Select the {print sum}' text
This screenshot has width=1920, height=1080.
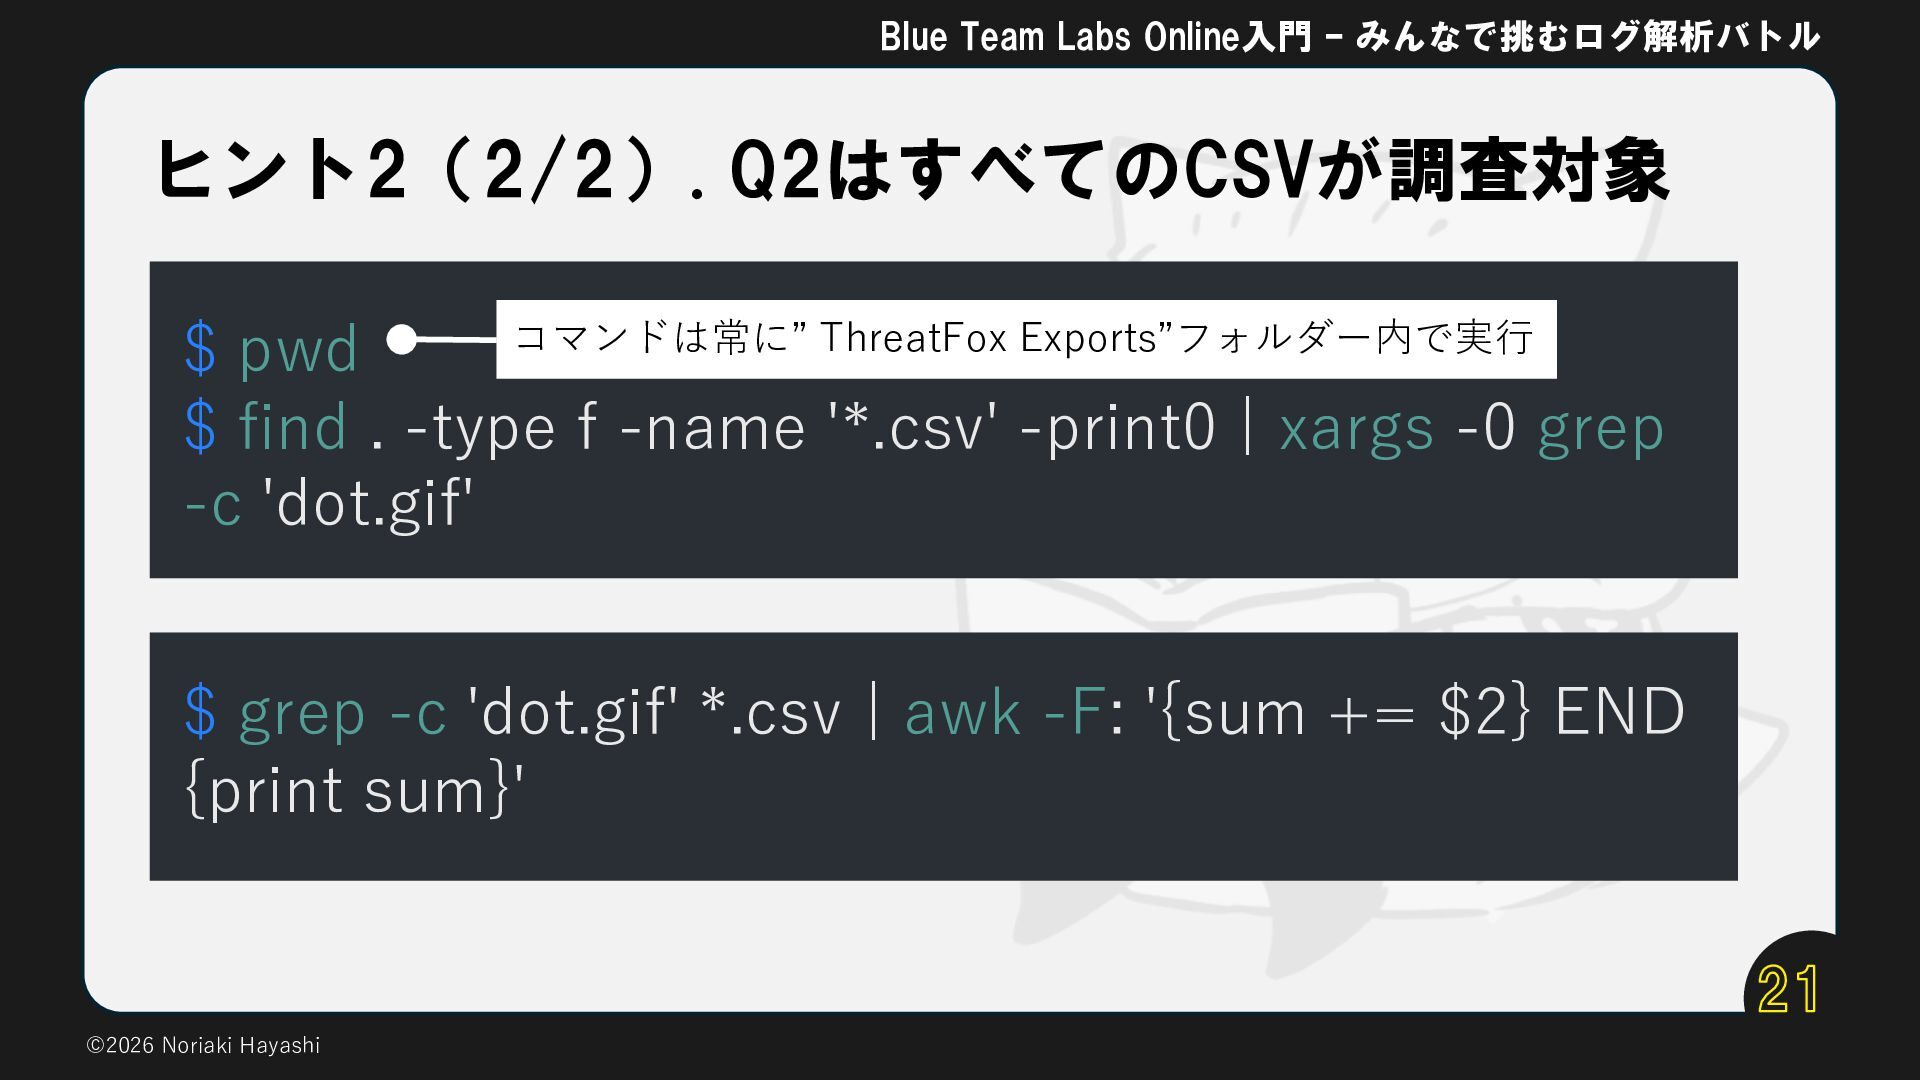(x=356, y=790)
